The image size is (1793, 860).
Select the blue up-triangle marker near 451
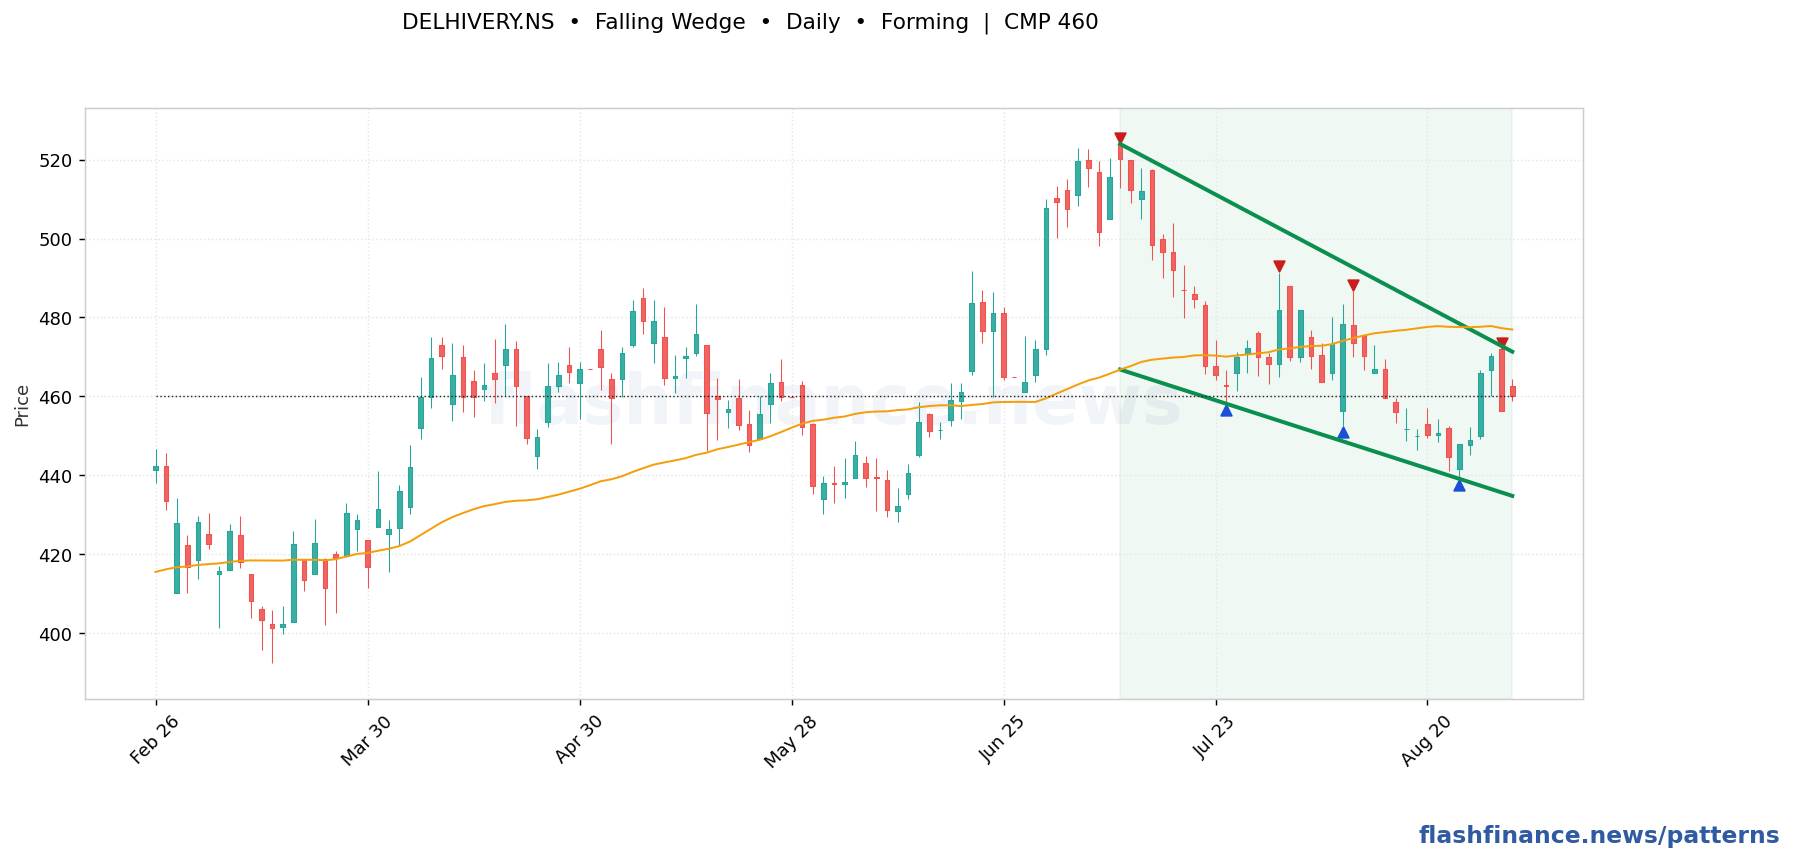click(x=1343, y=432)
